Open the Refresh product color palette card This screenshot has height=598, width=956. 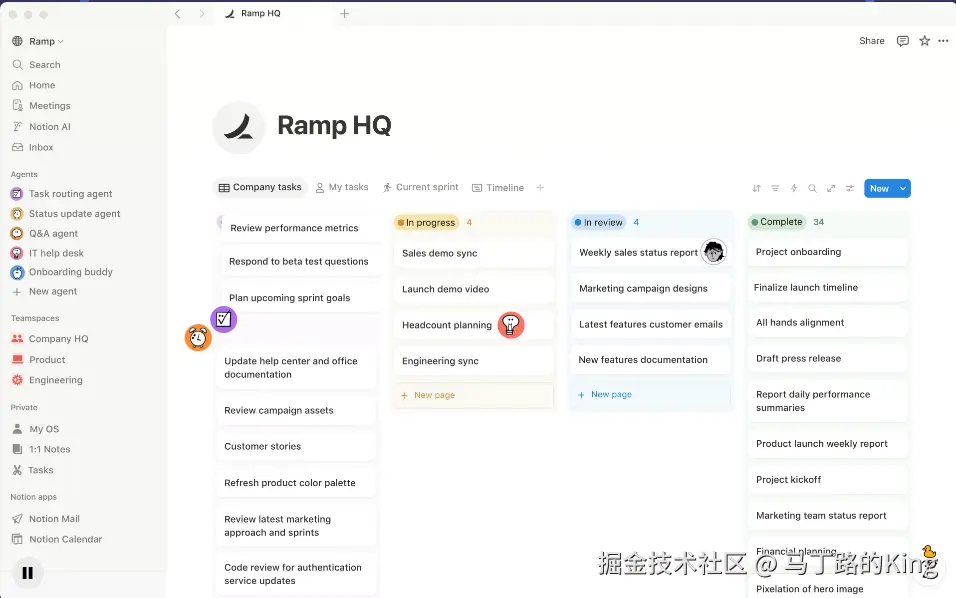(x=296, y=483)
